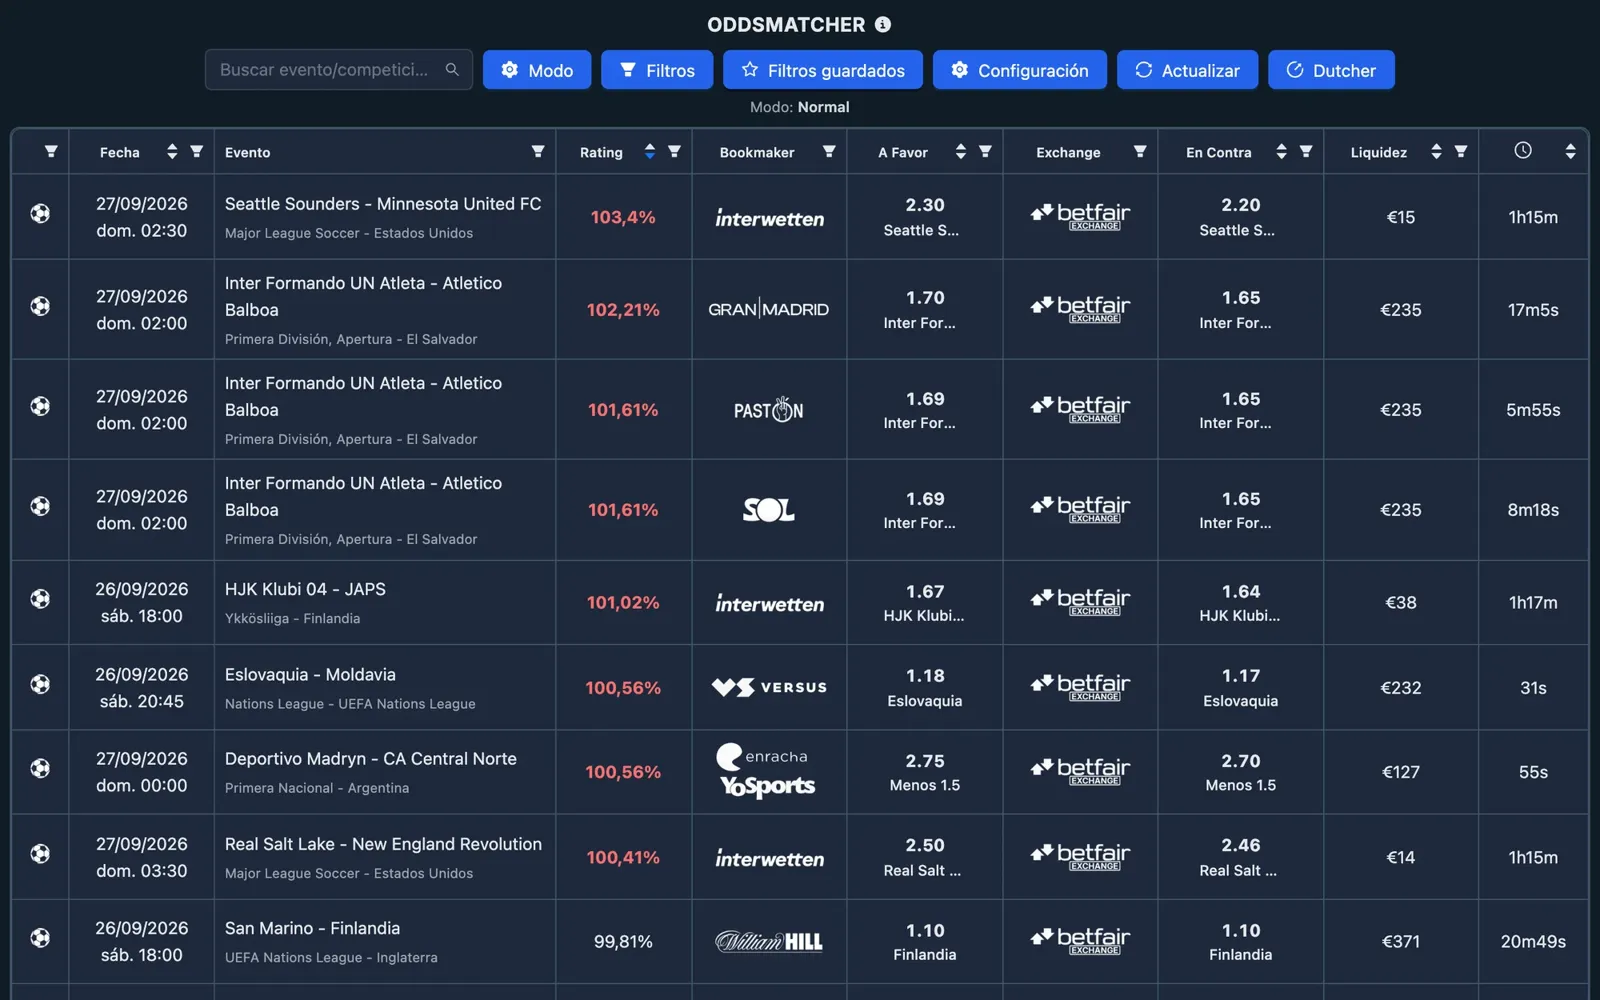Image resolution: width=1600 pixels, height=1000 pixels.
Task: Click the VERSUS bookmaker logo
Action: [769, 687]
